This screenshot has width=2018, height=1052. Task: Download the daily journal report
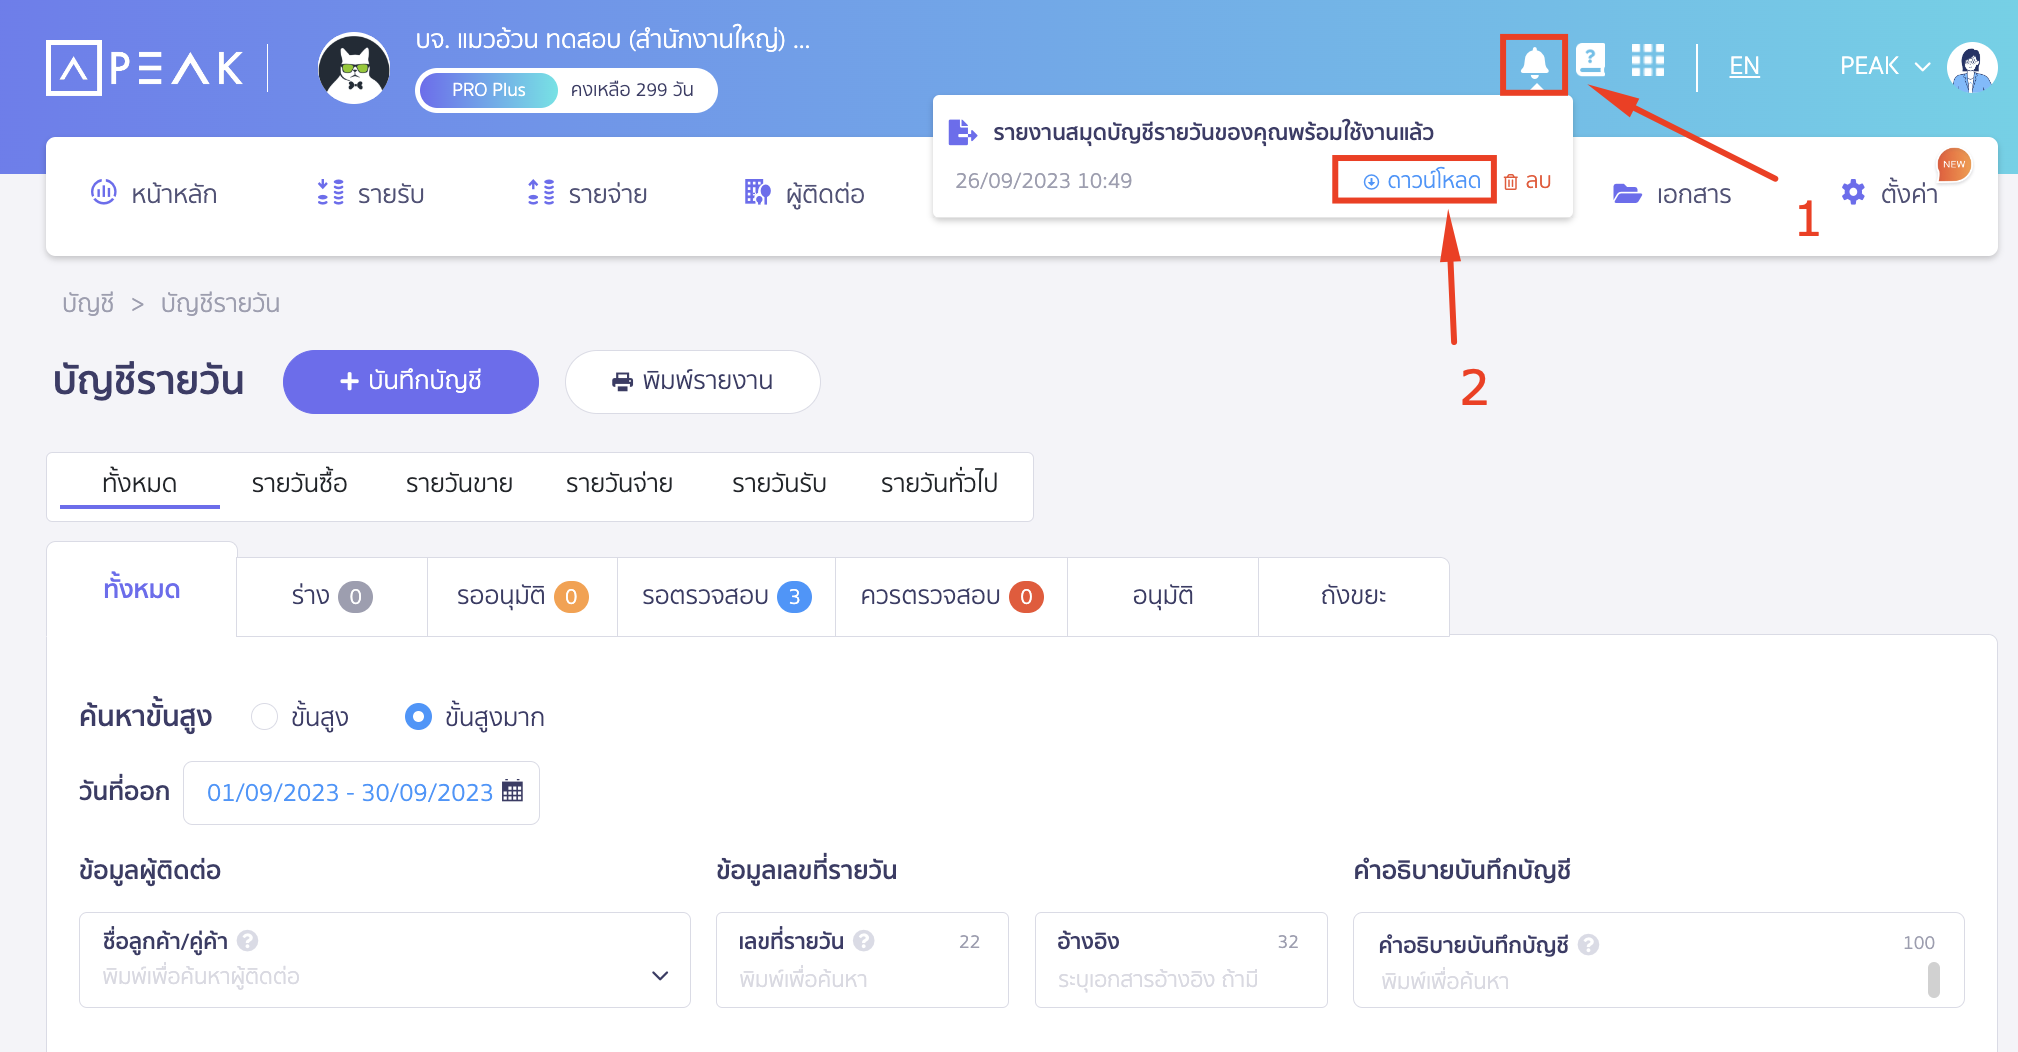[1422, 181]
